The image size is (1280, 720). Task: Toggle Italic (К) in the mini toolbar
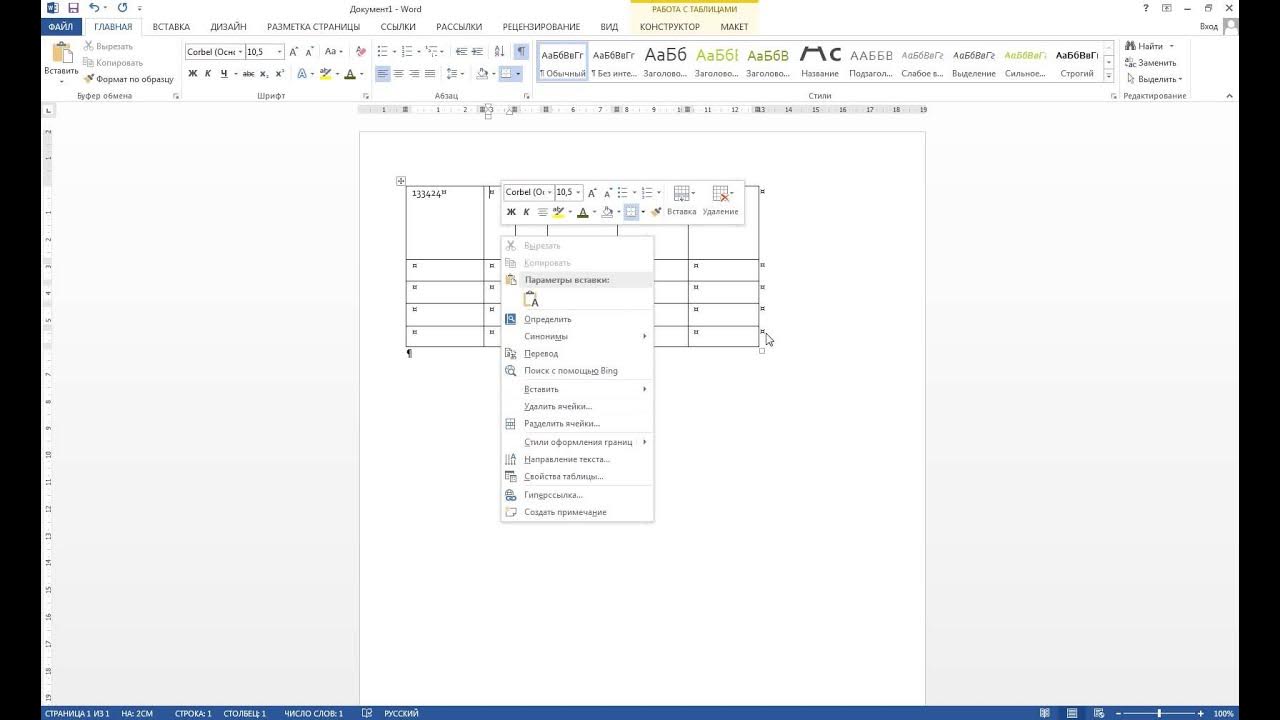[526, 212]
